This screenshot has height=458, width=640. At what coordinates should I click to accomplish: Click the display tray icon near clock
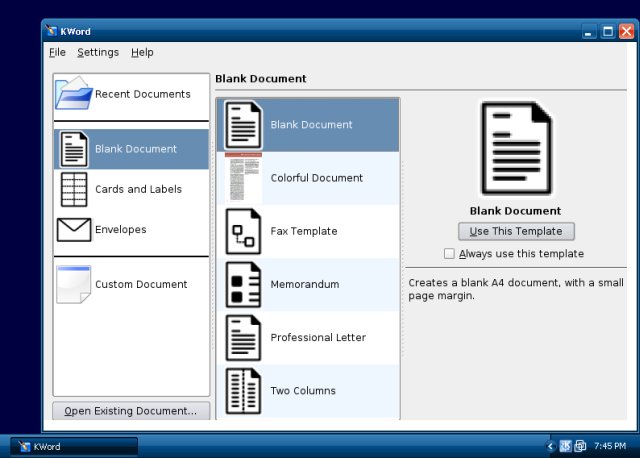coord(580,446)
